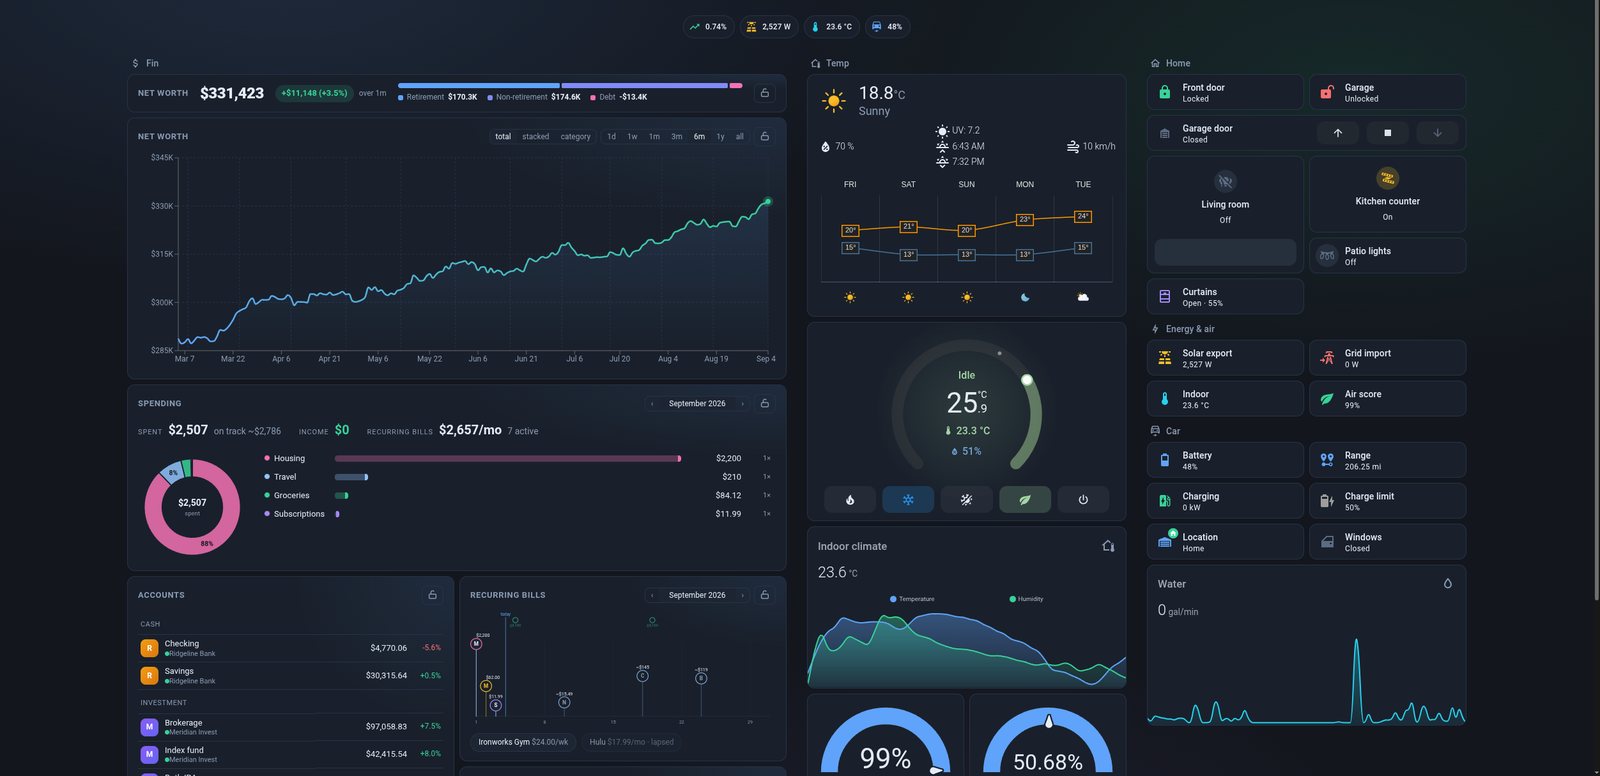Click the lock icon in net worth summary bar

(x=765, y=93)
